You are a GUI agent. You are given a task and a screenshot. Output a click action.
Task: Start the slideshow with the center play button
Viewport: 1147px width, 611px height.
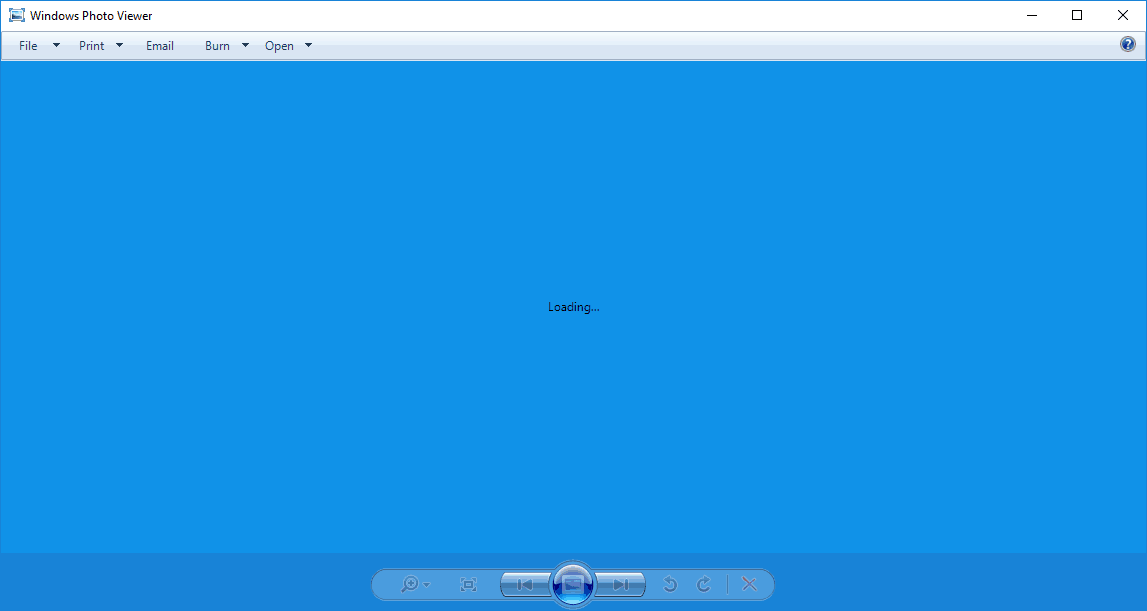click(573, 584)
